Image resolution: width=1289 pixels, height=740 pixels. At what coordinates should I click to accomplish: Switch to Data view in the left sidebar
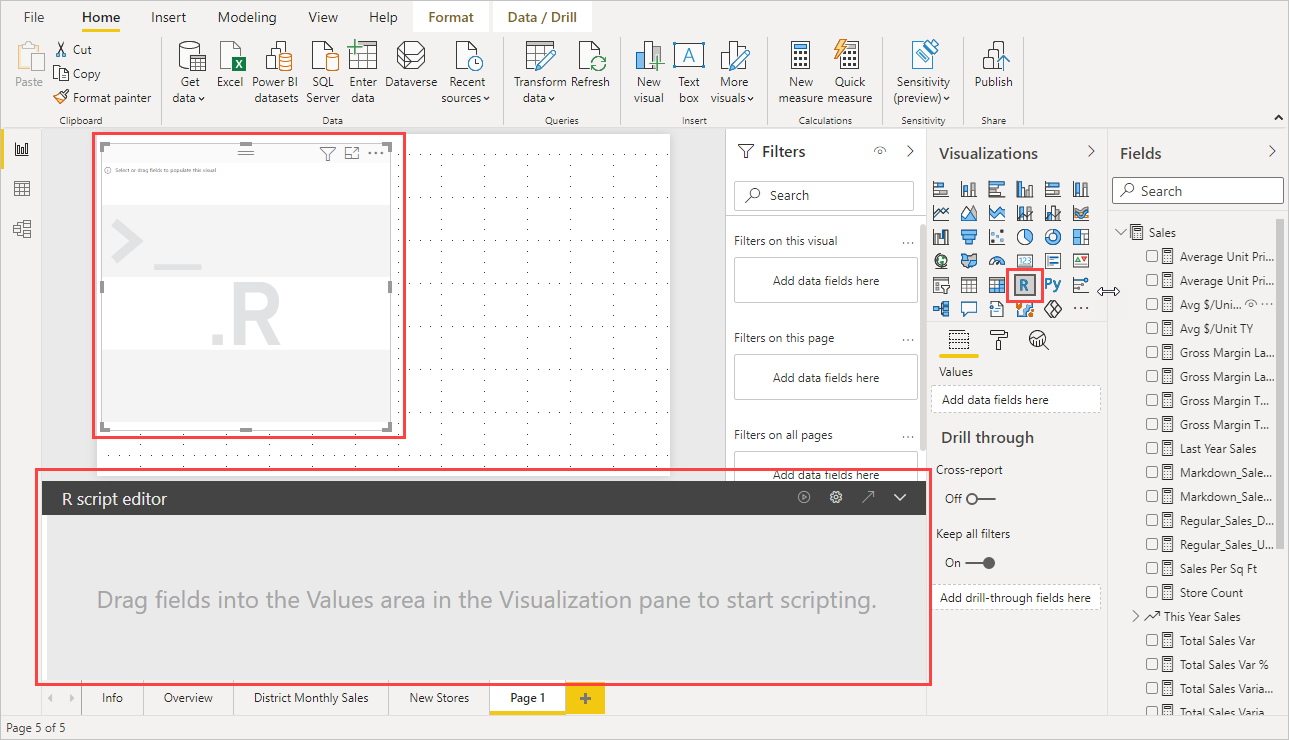[22, 188]
